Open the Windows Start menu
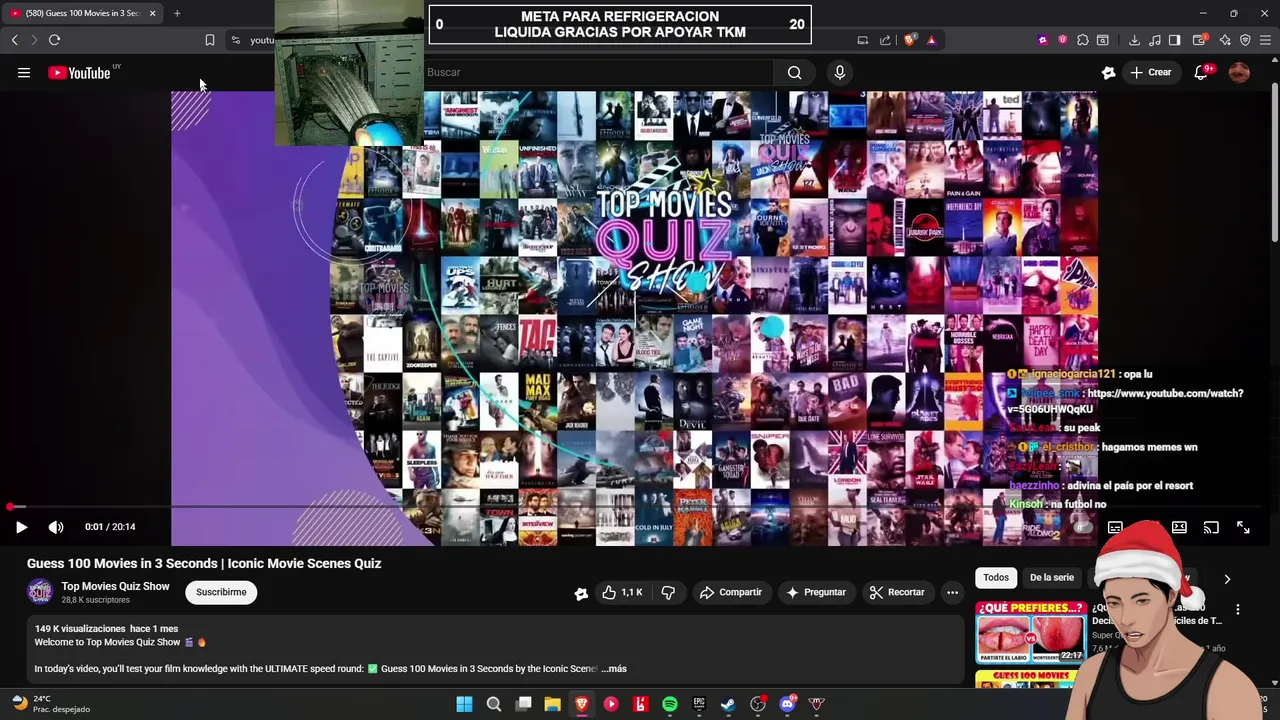1280x720 pixels. point(464,704)
